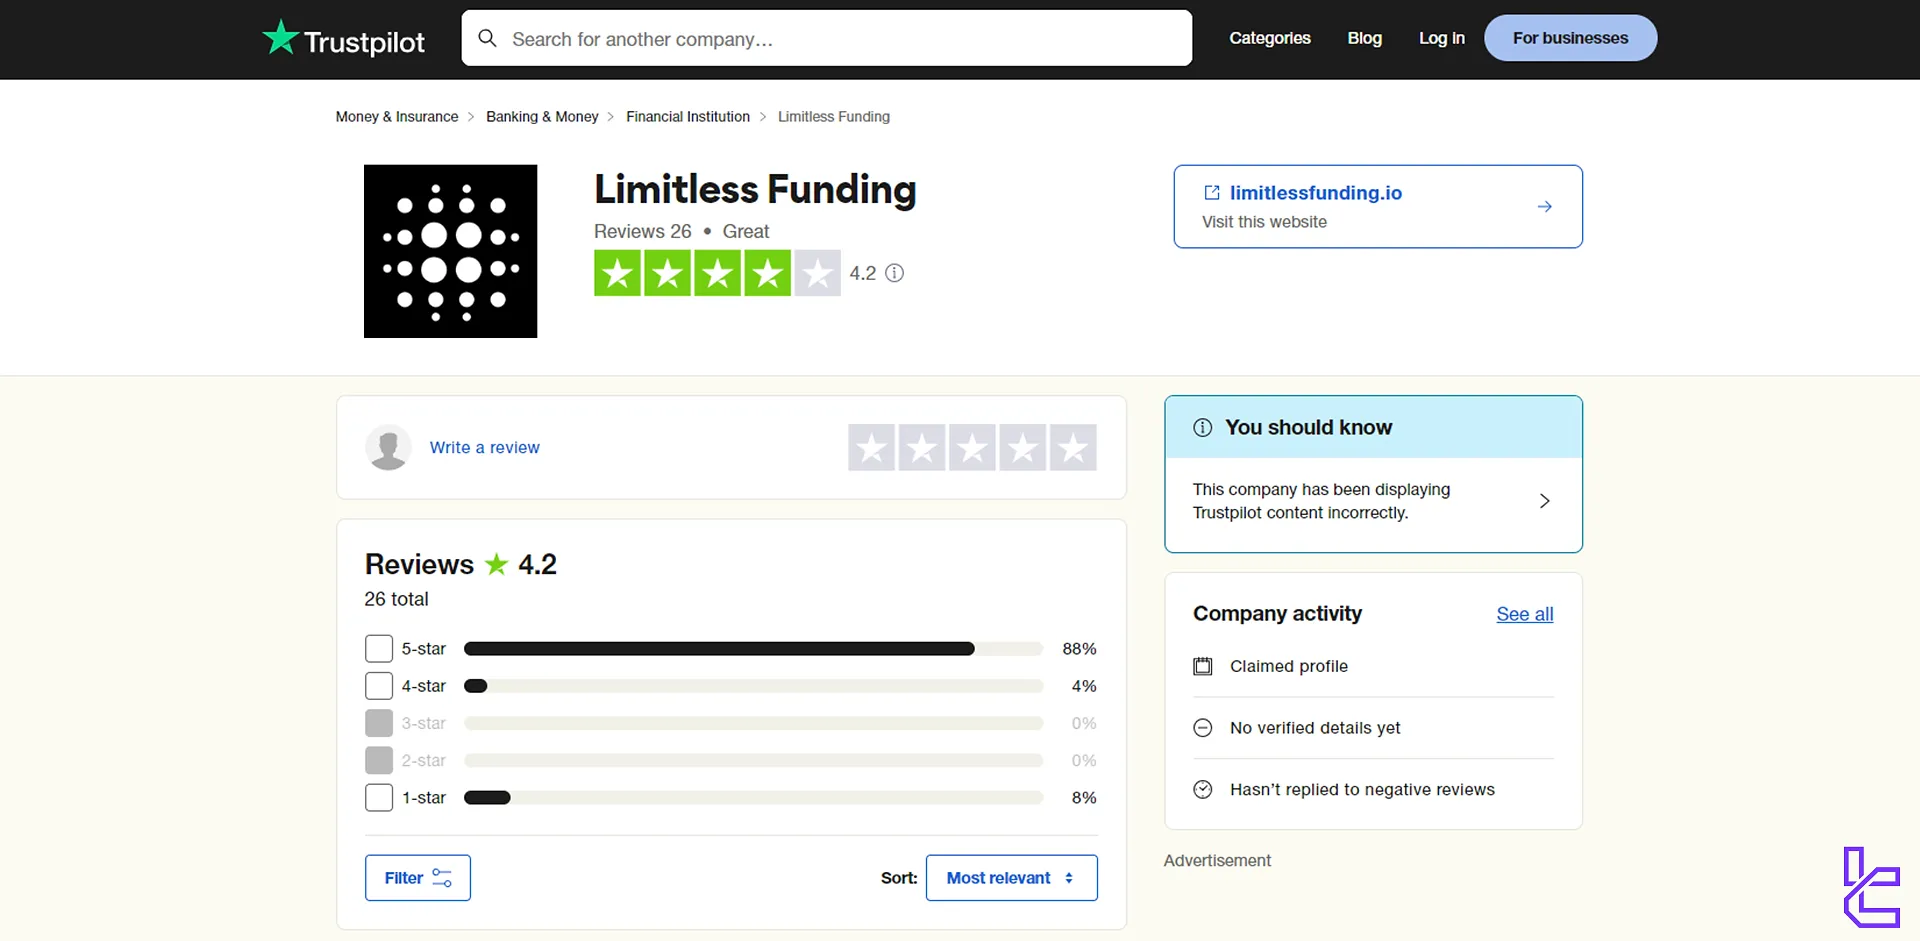The image size is (1920, 941).
Task: Click the external link icon next to limitlessfunding.io
Action: pyautogui.click(x=1212, y=193)
